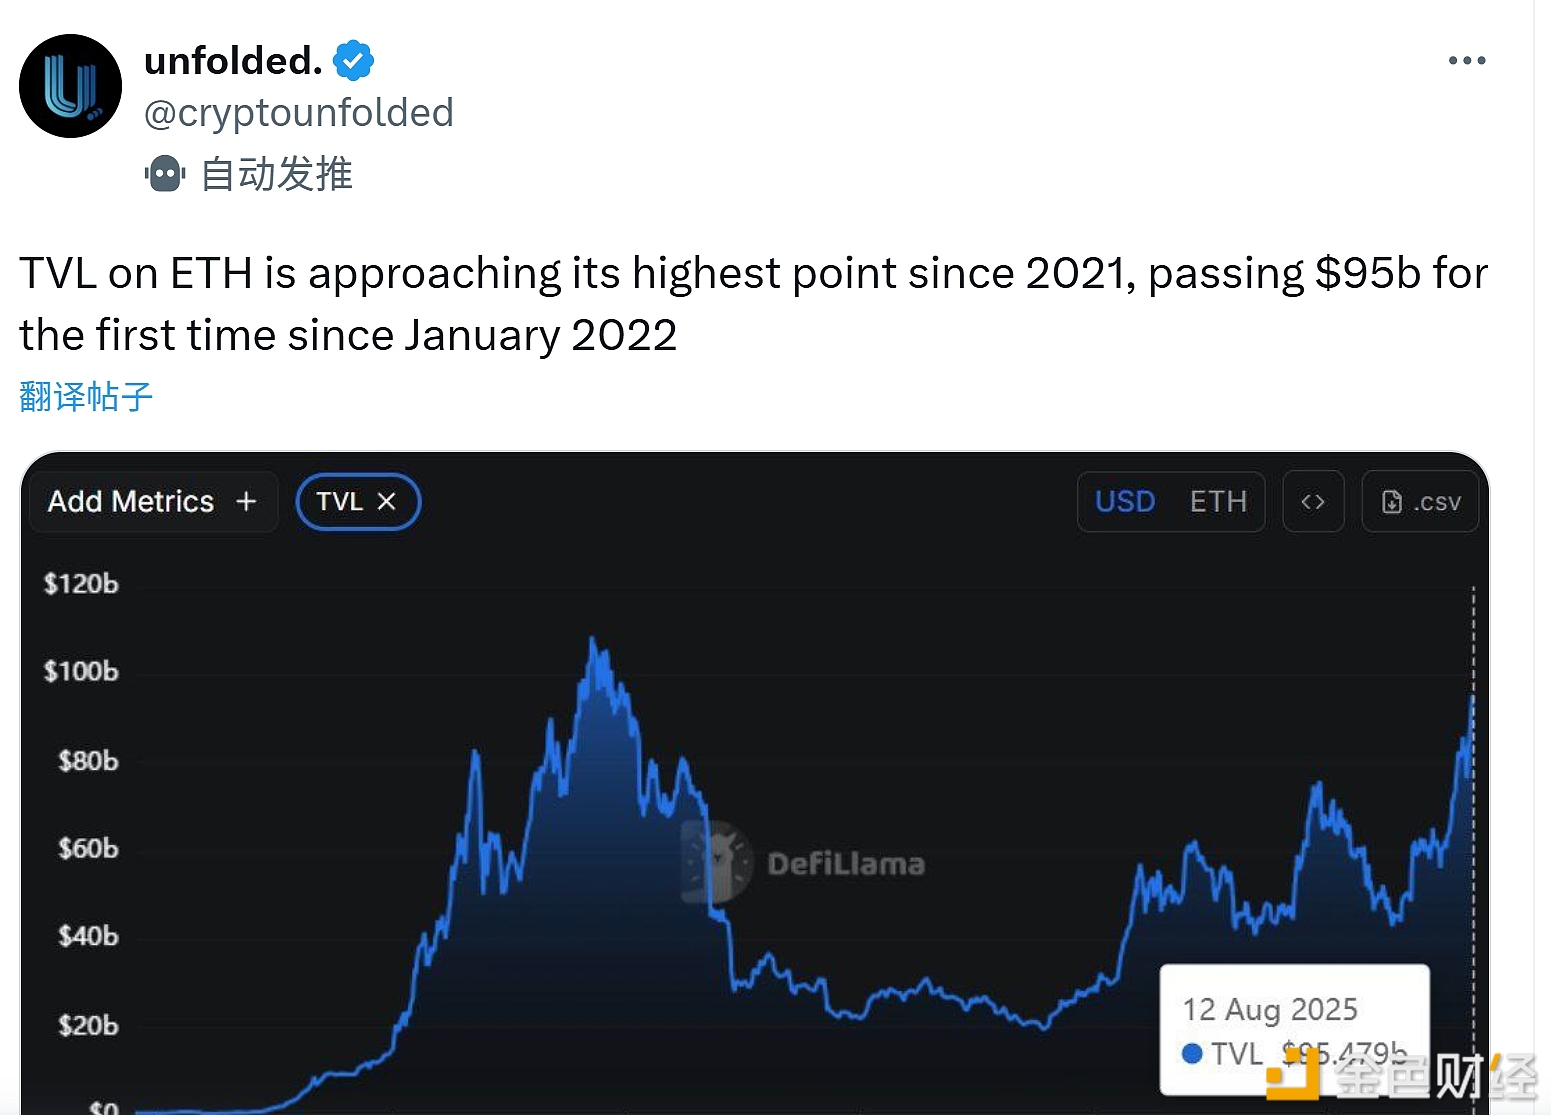Click the translate post link
Screen dimensions: 1551x1115
(86, 397)
